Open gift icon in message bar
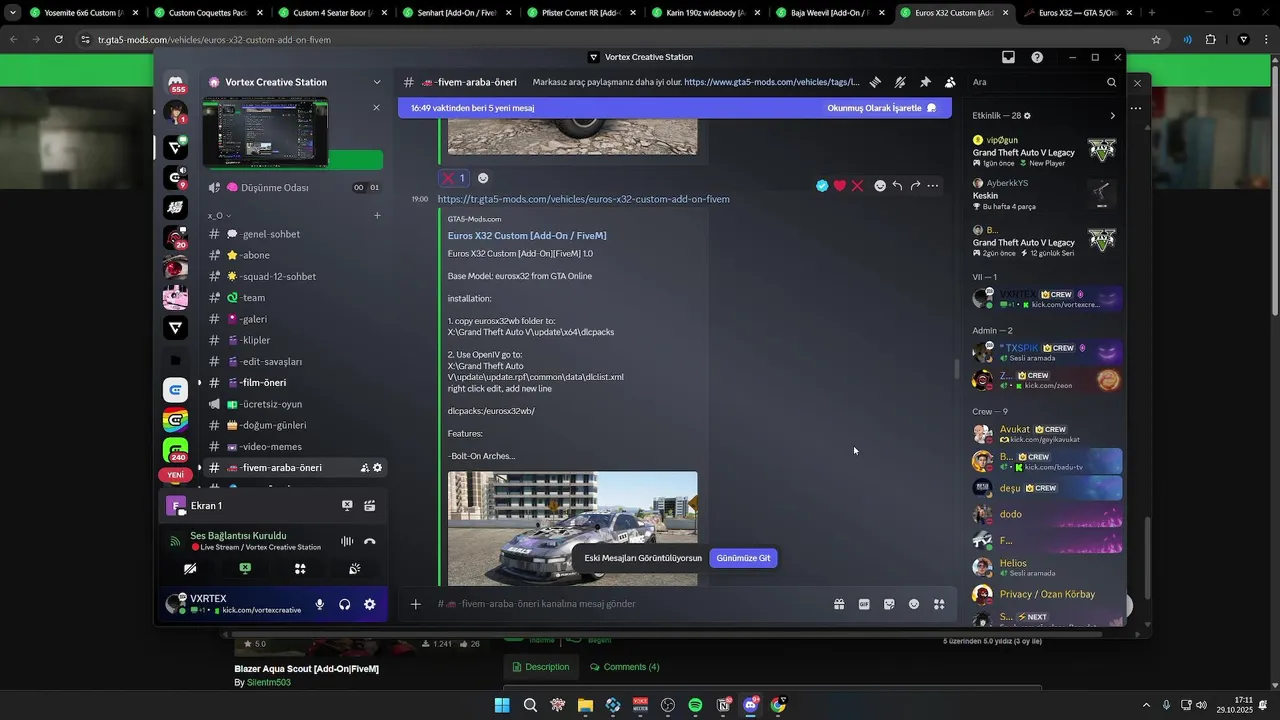The height and width of the screenshot is (720, 1280). pyautogui.click(x=839, y=604)
